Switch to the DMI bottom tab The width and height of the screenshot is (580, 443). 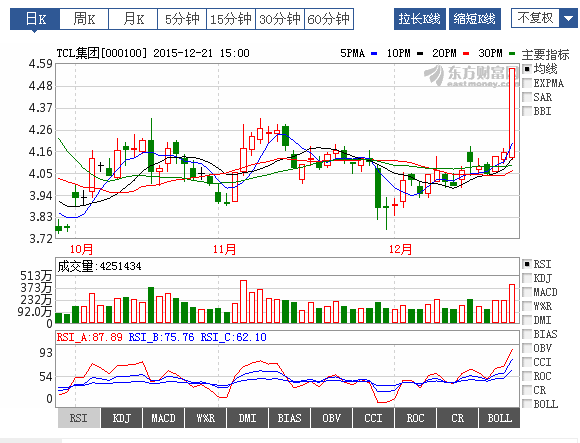(247, 418)
